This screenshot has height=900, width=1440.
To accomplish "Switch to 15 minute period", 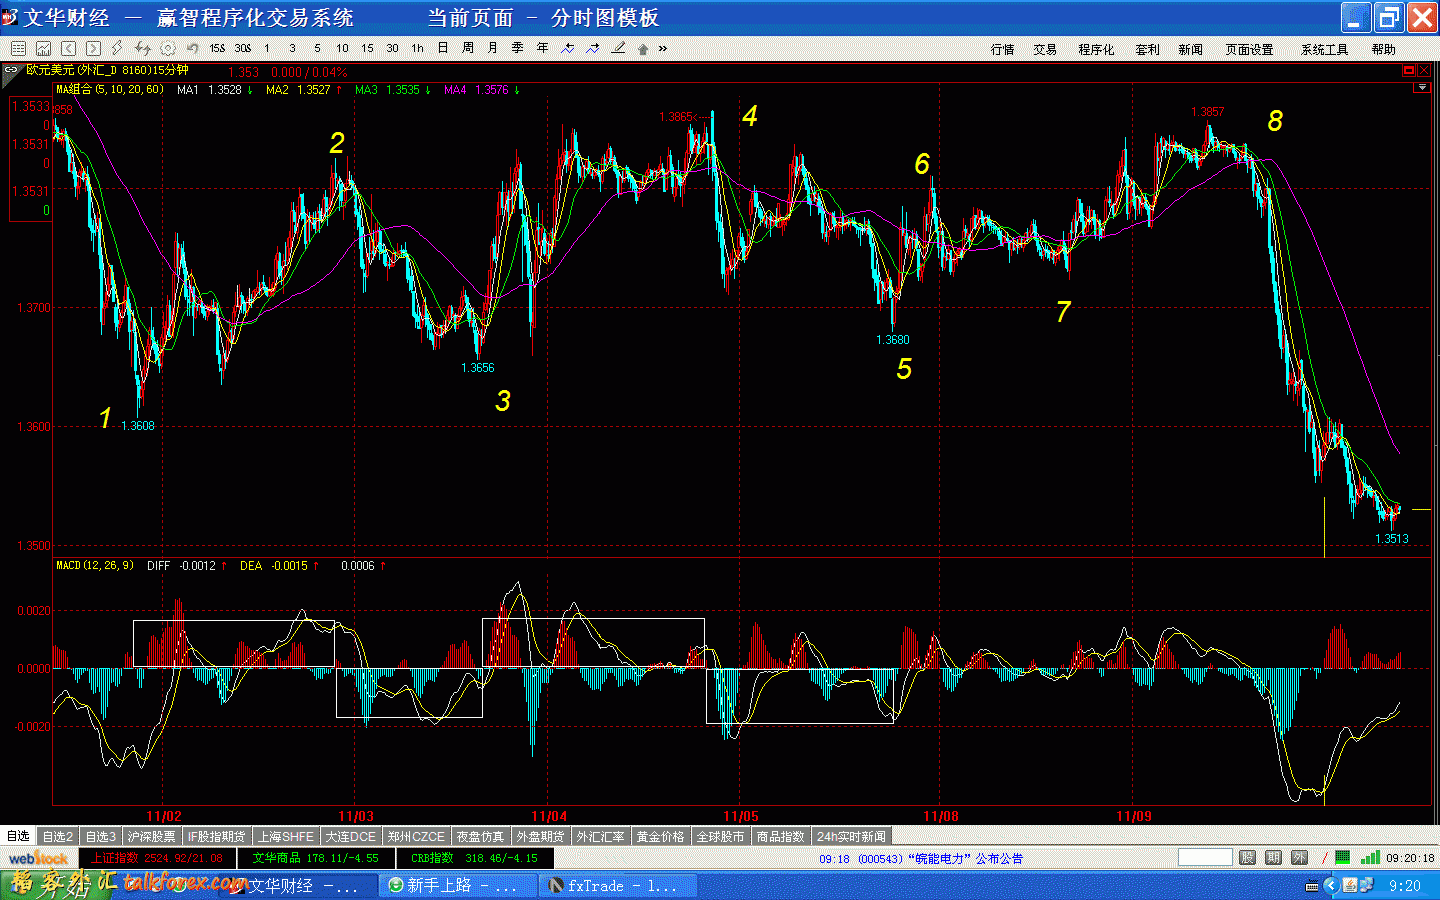I will (367, 48).
